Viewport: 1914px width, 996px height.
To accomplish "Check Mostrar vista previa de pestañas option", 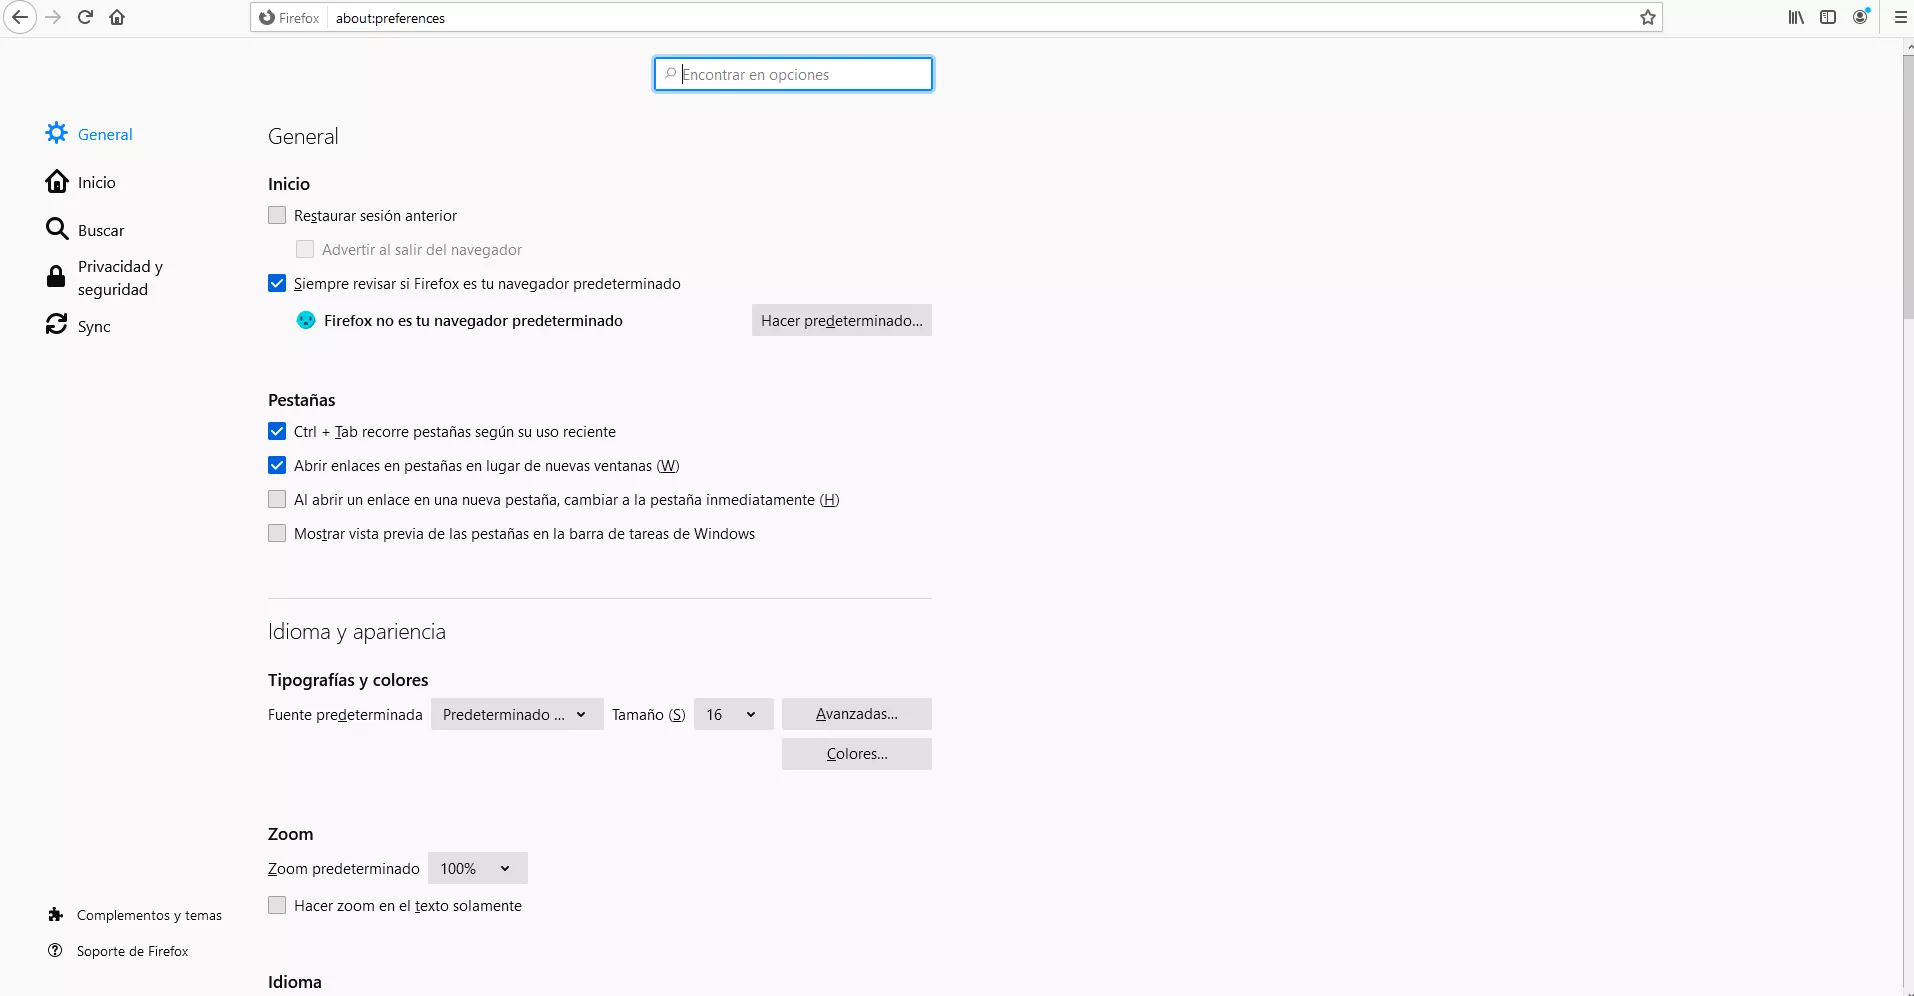I will click(277, 533).
